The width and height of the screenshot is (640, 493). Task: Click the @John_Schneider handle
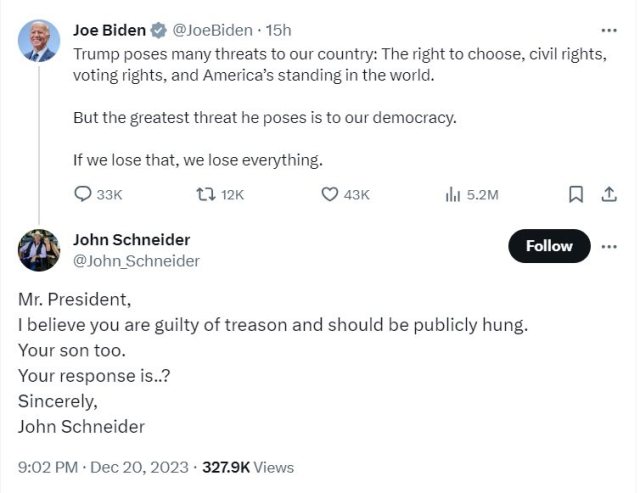[136, 261]
